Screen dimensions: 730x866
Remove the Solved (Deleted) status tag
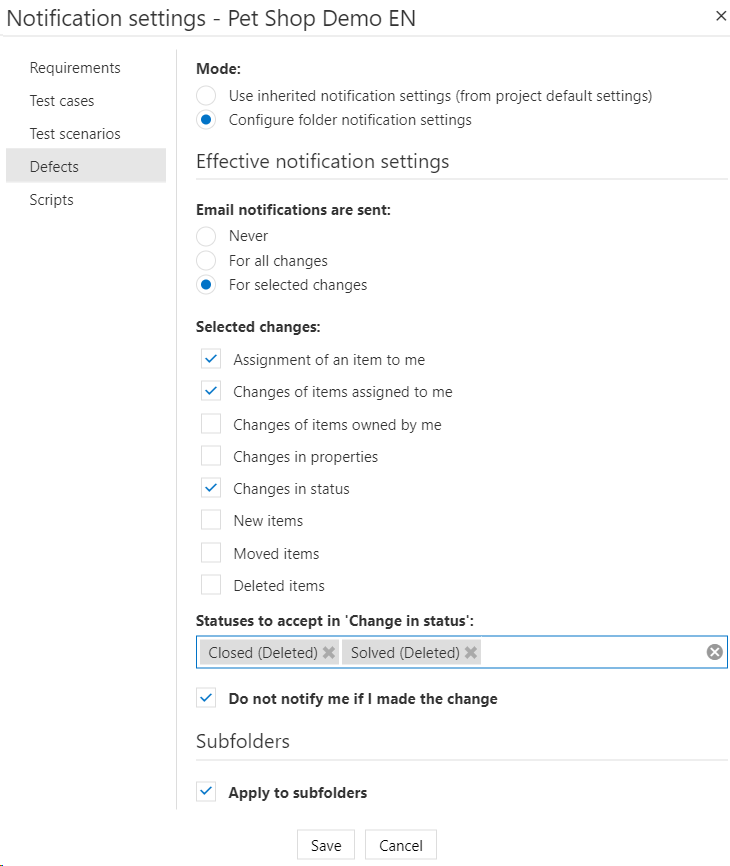pyautogui.click(x=471, y=653)
